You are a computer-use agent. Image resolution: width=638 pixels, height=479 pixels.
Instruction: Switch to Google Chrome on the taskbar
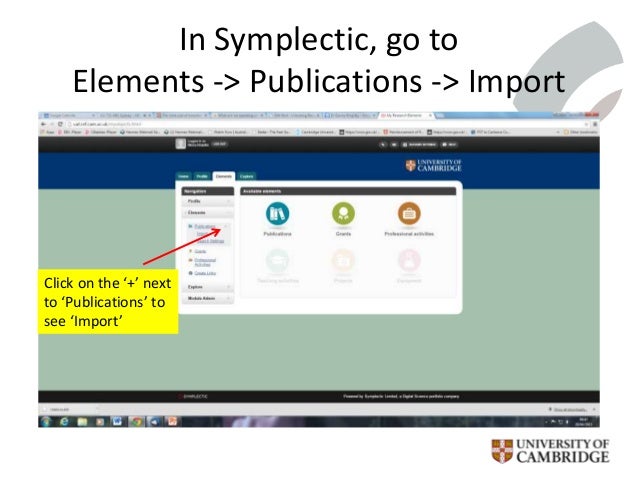coord(136,422)
